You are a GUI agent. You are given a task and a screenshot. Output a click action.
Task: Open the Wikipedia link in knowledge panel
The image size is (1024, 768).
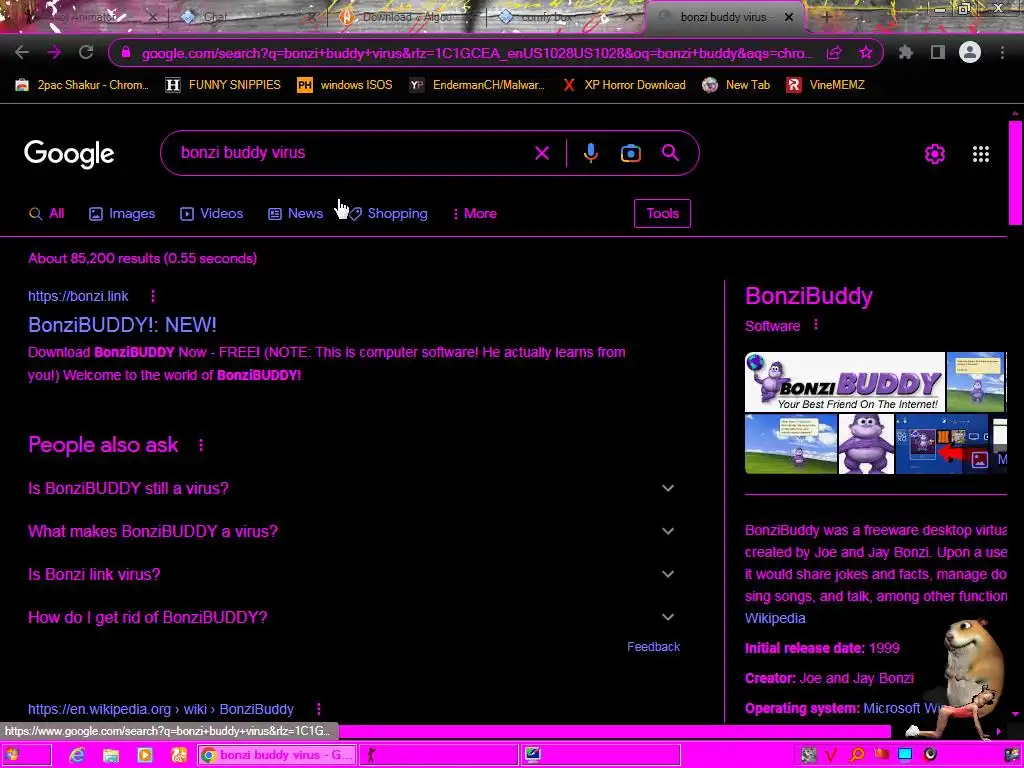(x=775, y=618)
